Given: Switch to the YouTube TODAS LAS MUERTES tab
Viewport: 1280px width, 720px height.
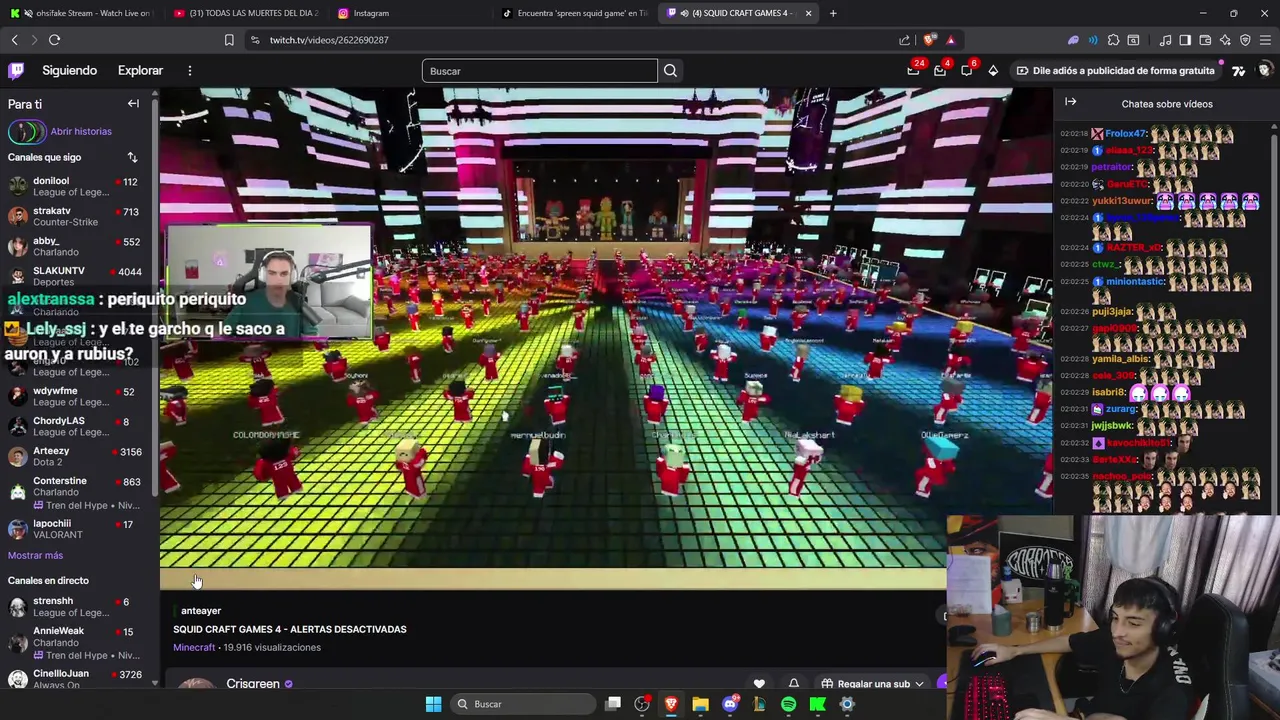Looking at the screenshot, I should [245, 13].
